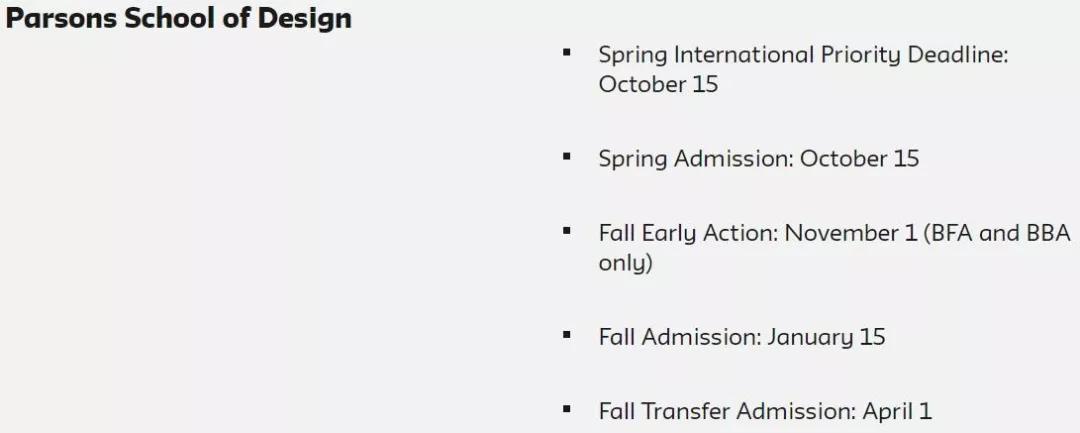Click the January 15 date
The image size is (1080, 433).
coord(826,339)
